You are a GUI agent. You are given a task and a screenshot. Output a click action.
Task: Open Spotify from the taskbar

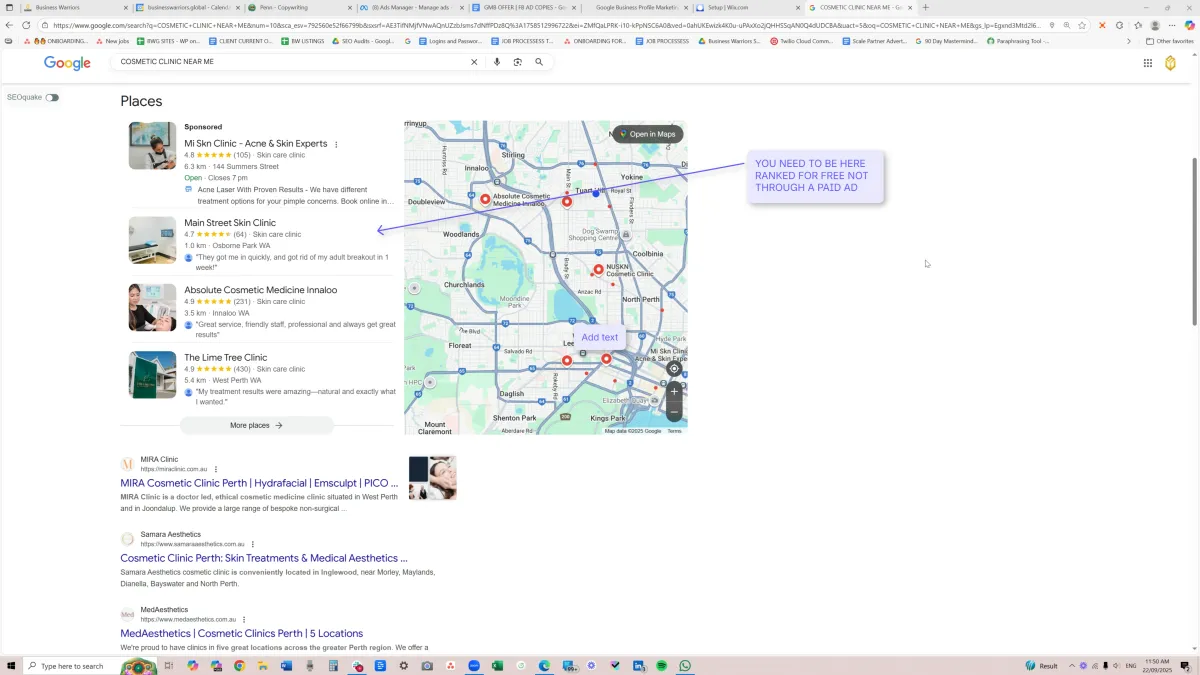click(662, 666)
